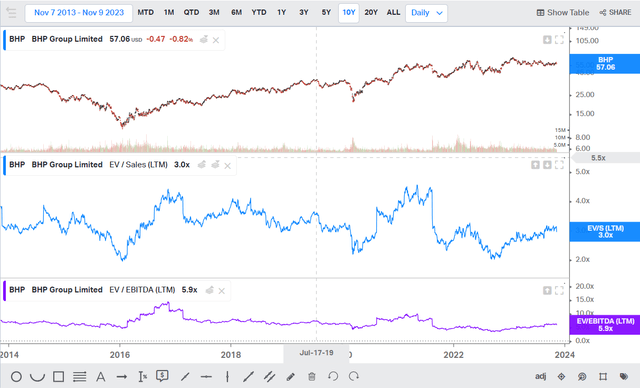This screenshot has height=388, width=640.
Task: Maximize the BHP price panel
Action: pyautogui.click(x=559, y=40)
